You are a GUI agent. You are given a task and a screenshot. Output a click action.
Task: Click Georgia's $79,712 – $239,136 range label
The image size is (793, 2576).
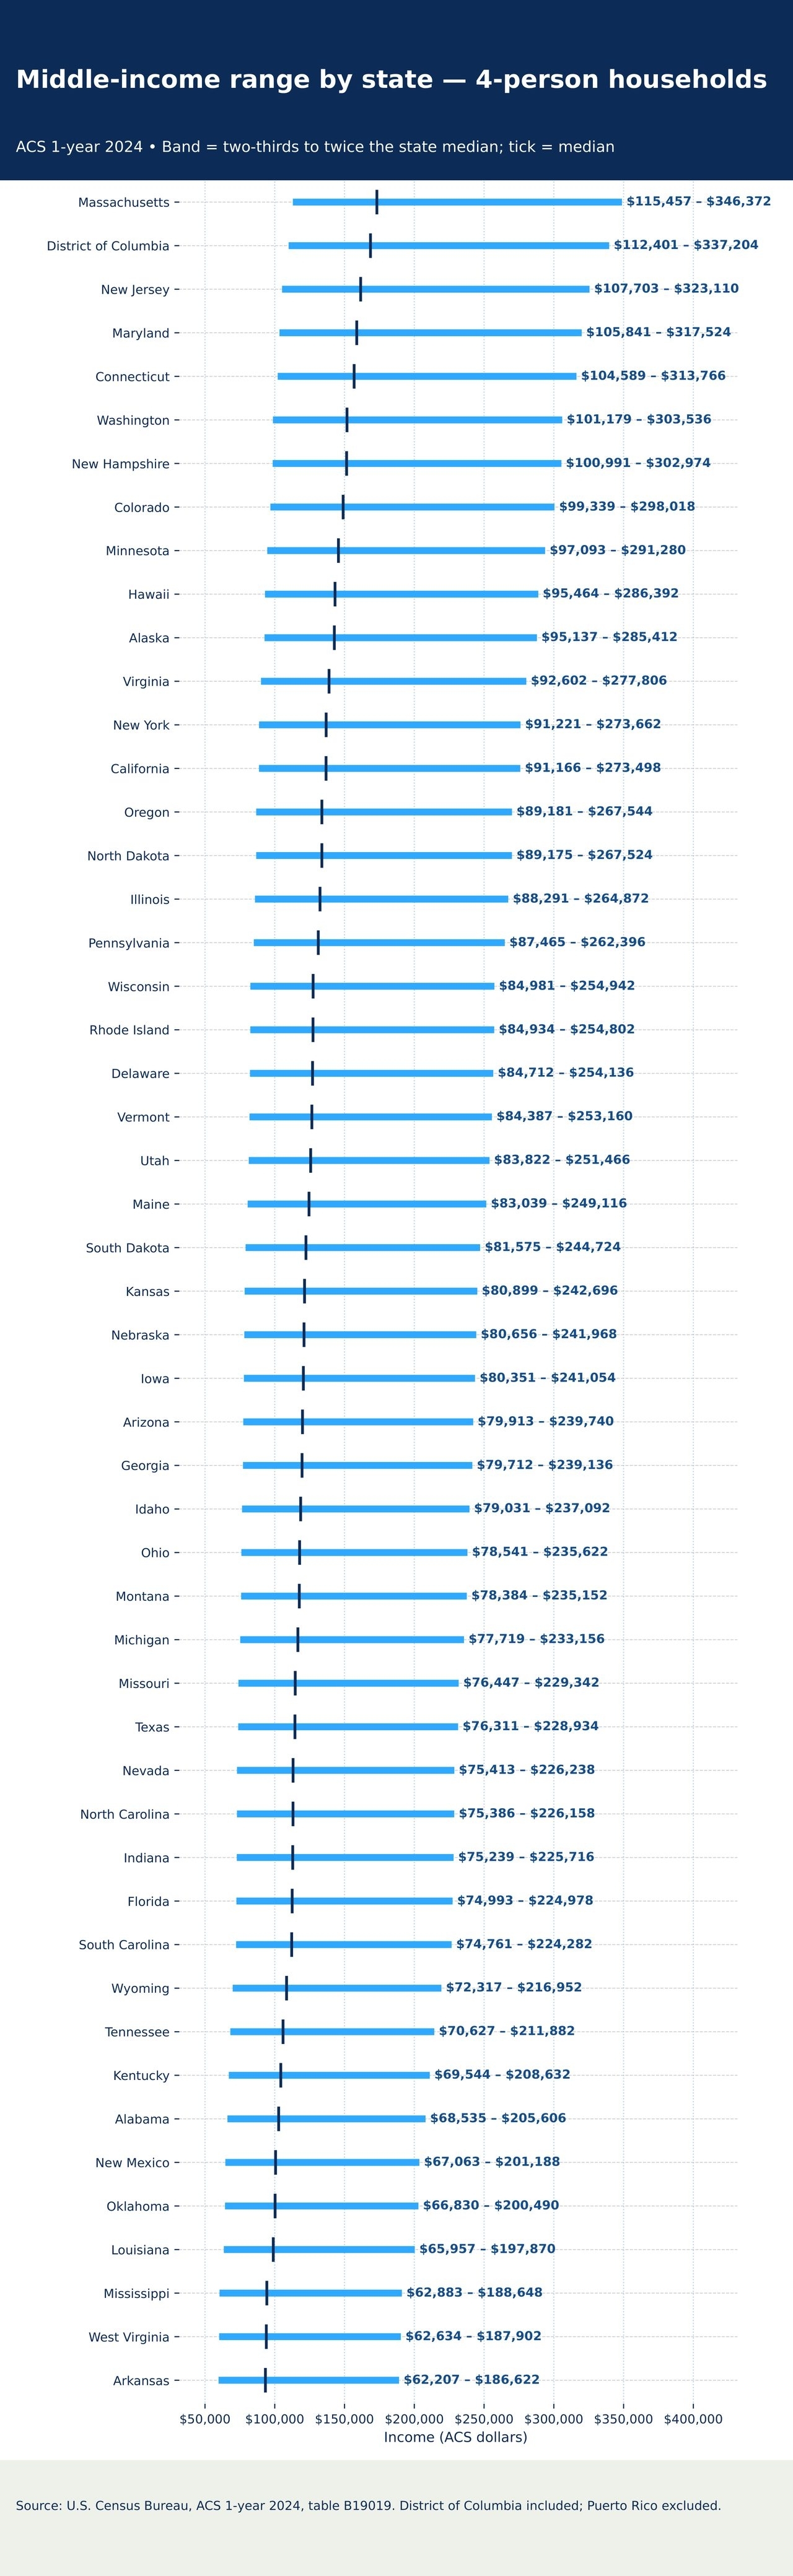544,1465
